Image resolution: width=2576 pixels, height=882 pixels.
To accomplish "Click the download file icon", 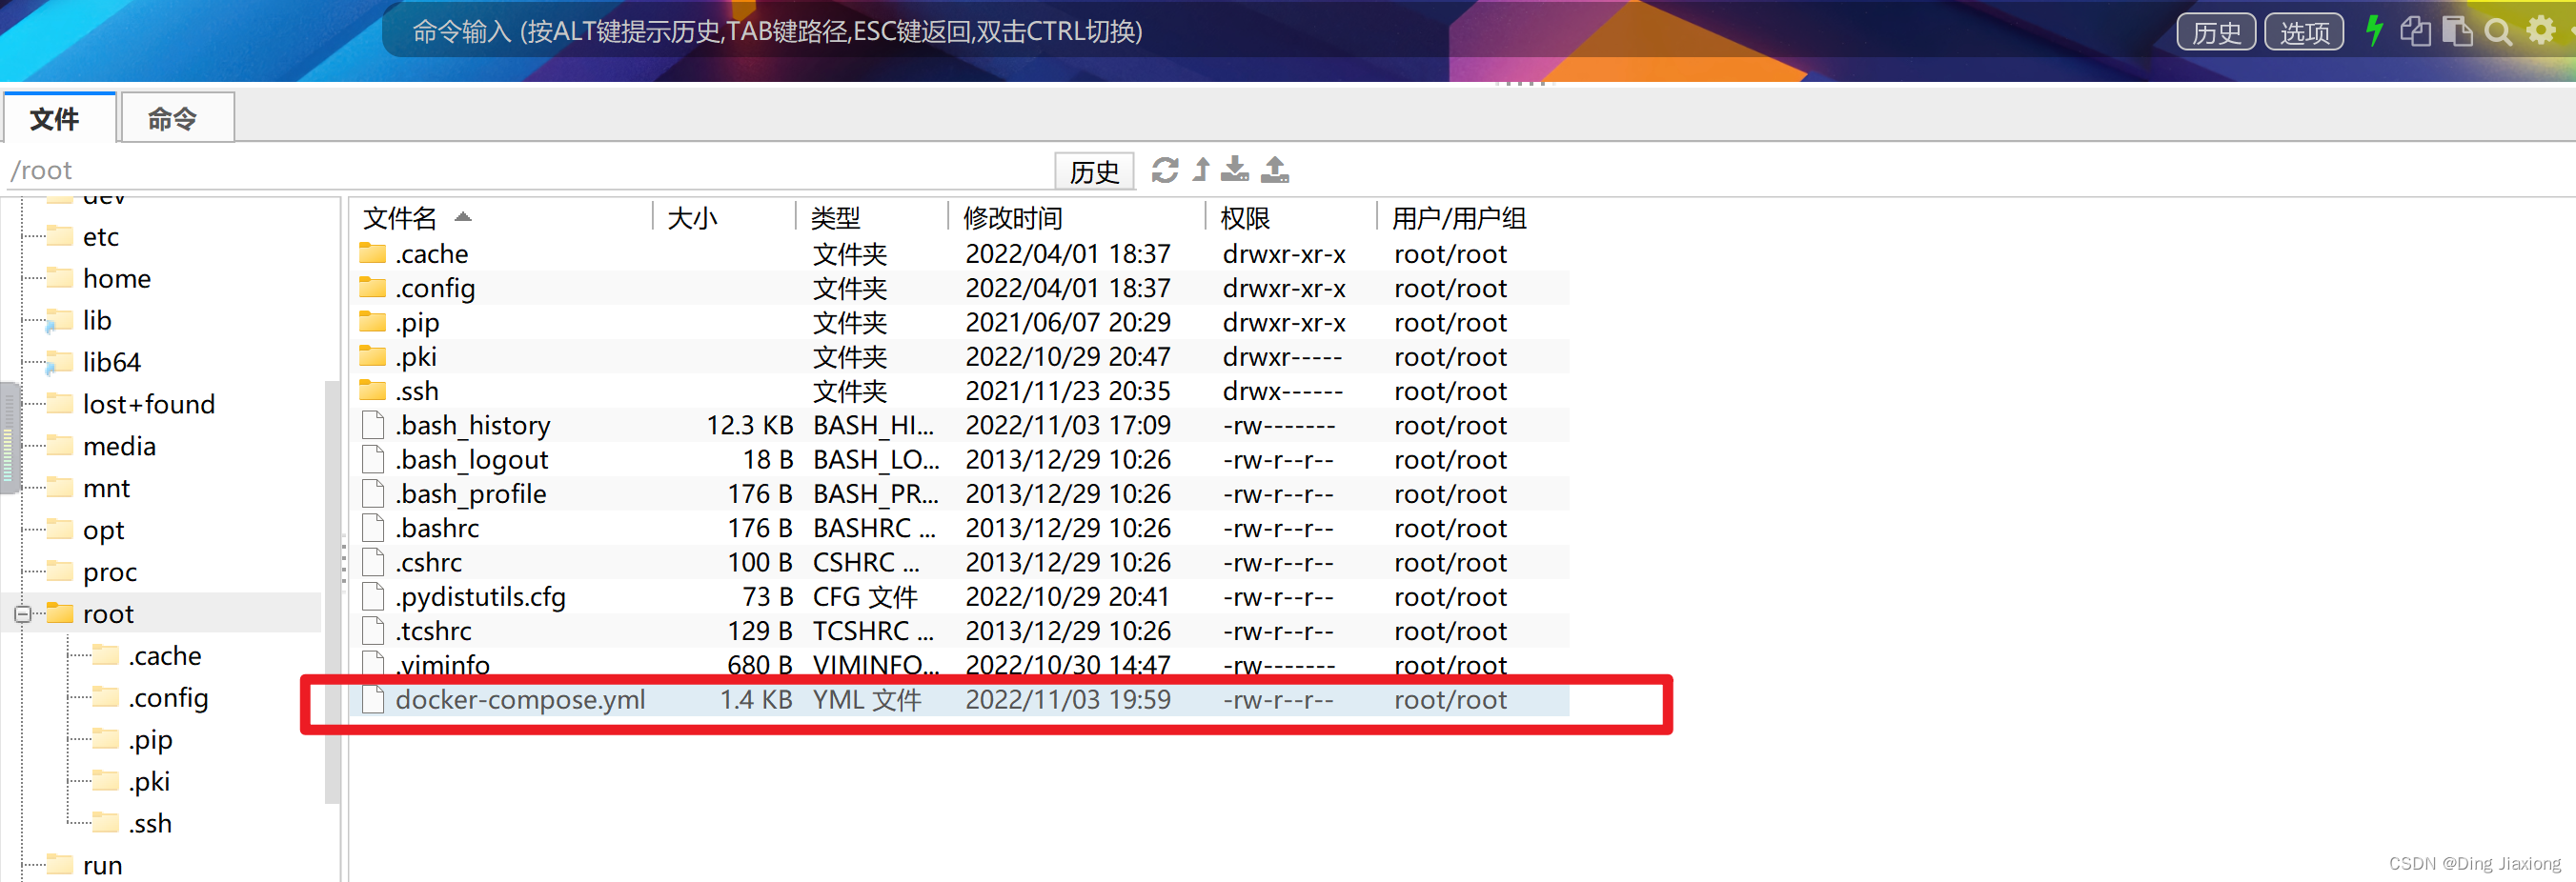I will click(x=1235, y=169).
